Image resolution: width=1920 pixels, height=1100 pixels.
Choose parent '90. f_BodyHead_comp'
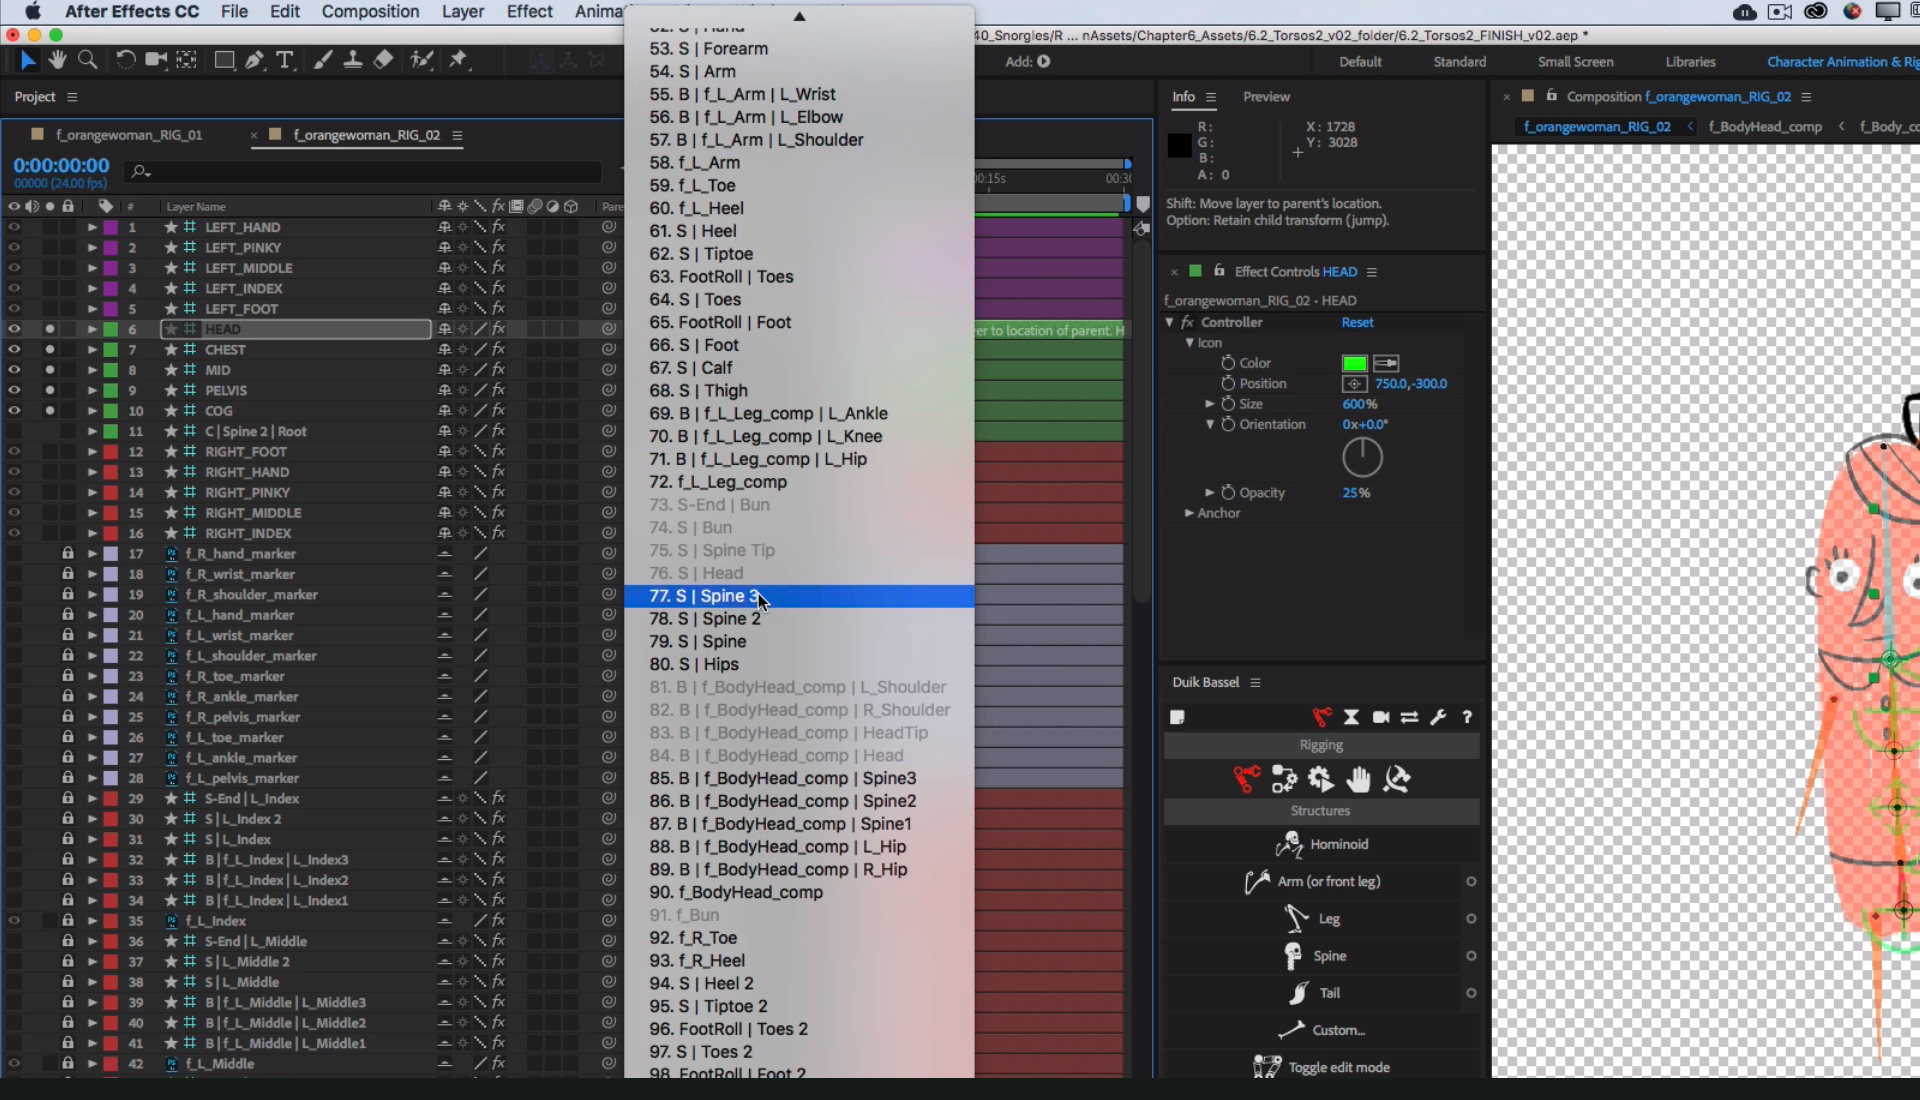[x=799, y=892]
